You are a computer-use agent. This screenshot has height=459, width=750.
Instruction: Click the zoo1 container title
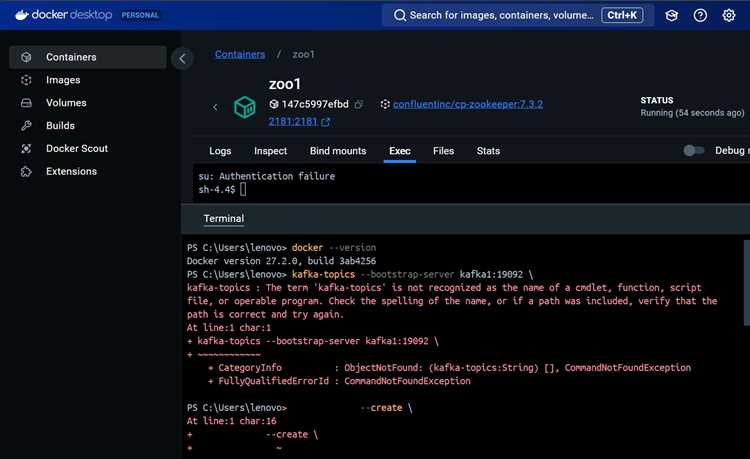tap(285, 84)
